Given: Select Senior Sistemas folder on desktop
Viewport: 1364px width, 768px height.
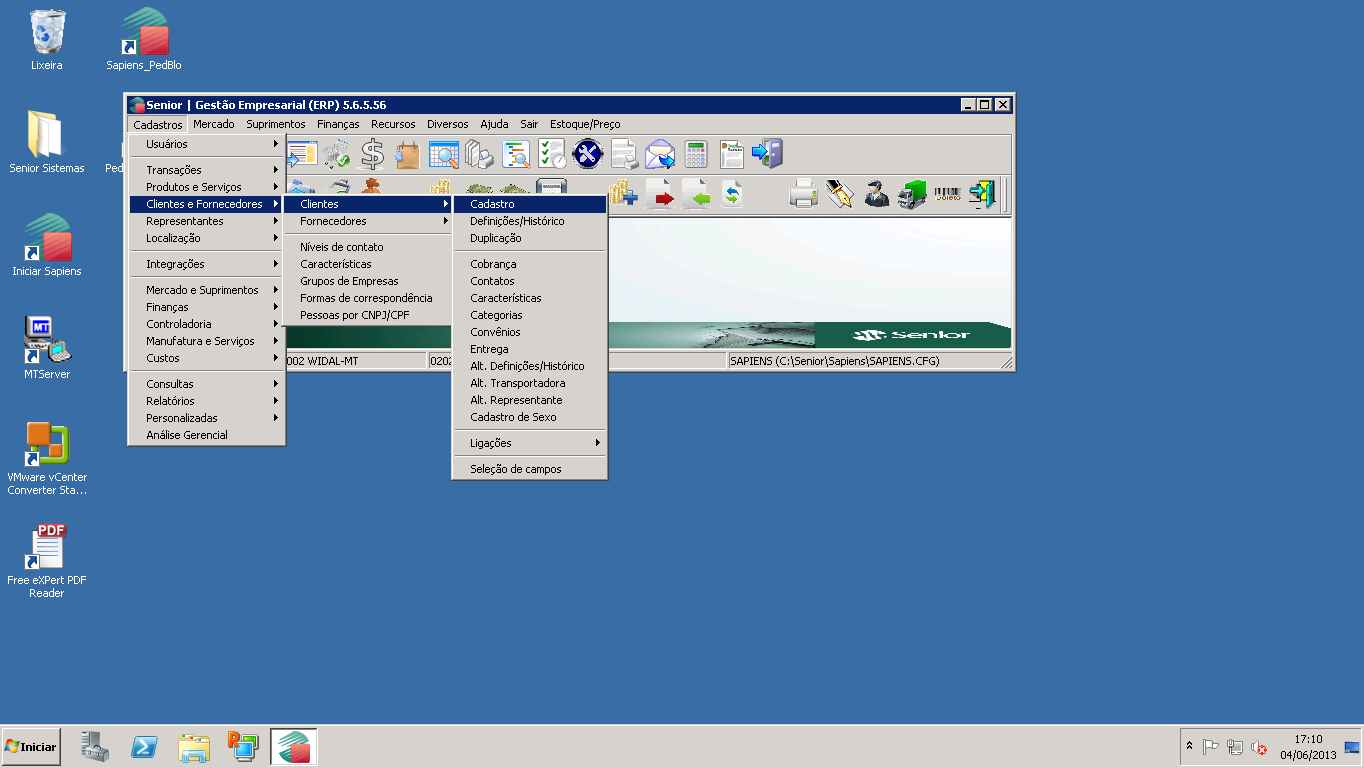Looking at the screenshot, I should (47, 143).
